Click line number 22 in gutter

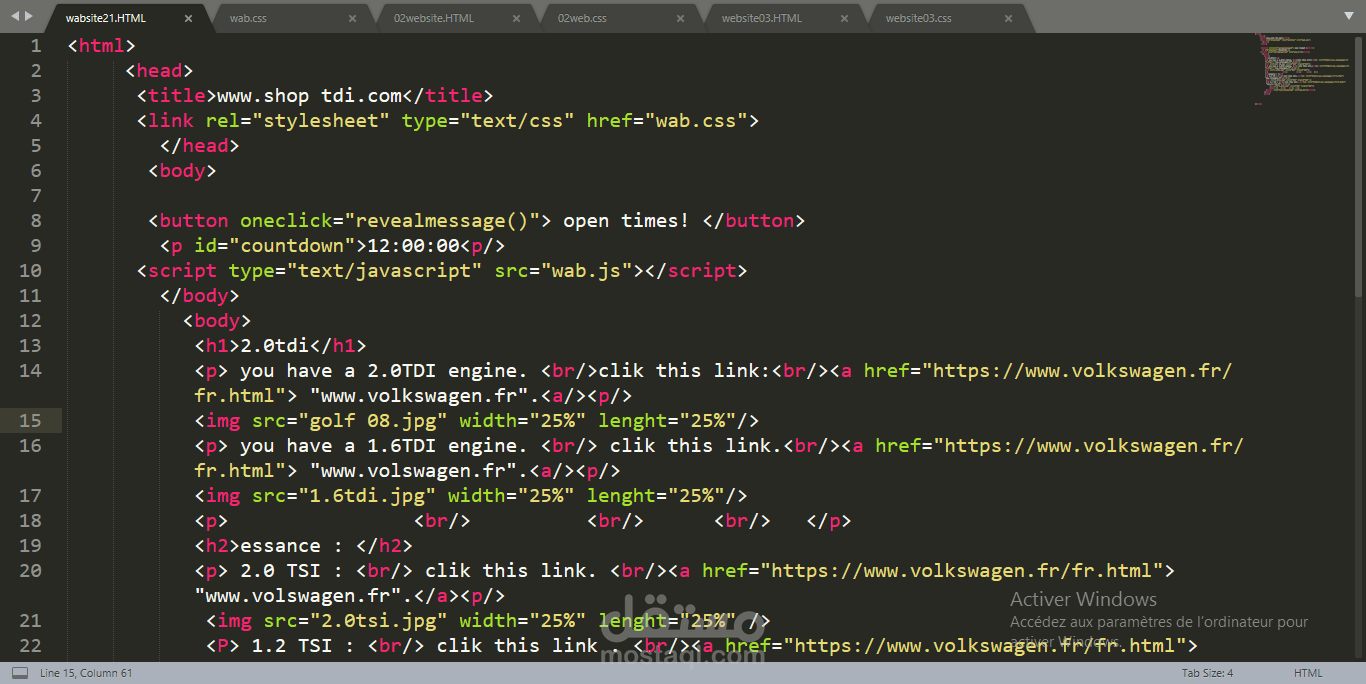(x=30, y=646)
